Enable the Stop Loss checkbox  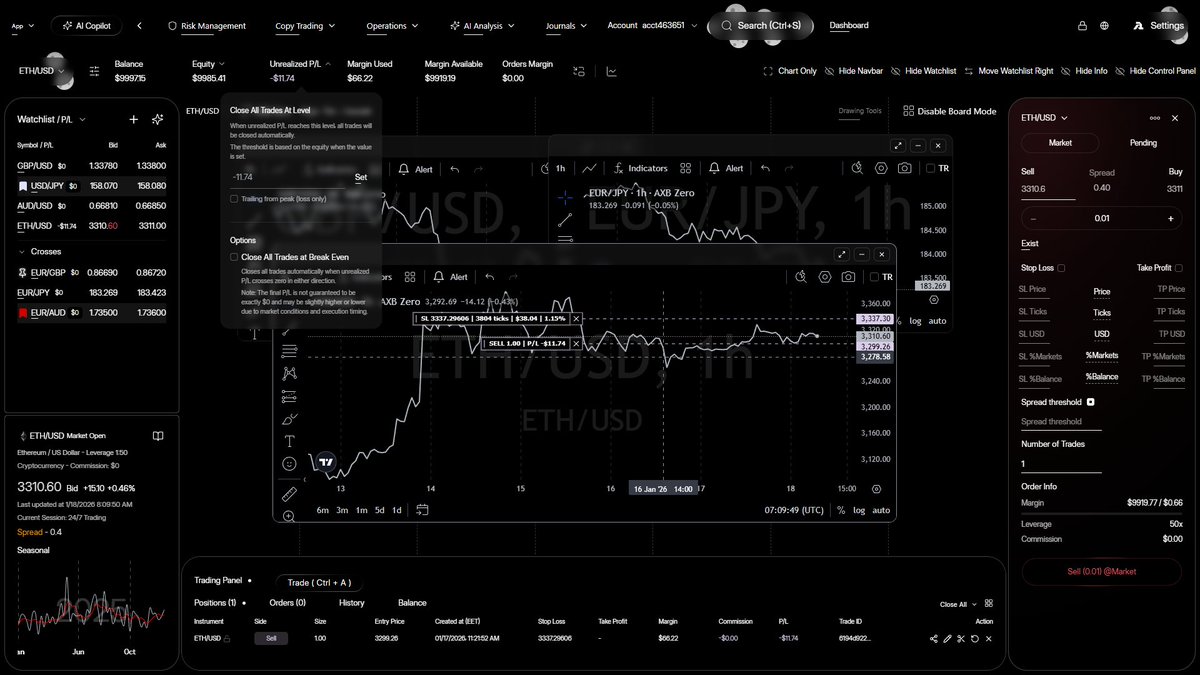(x=1061, y=268)
